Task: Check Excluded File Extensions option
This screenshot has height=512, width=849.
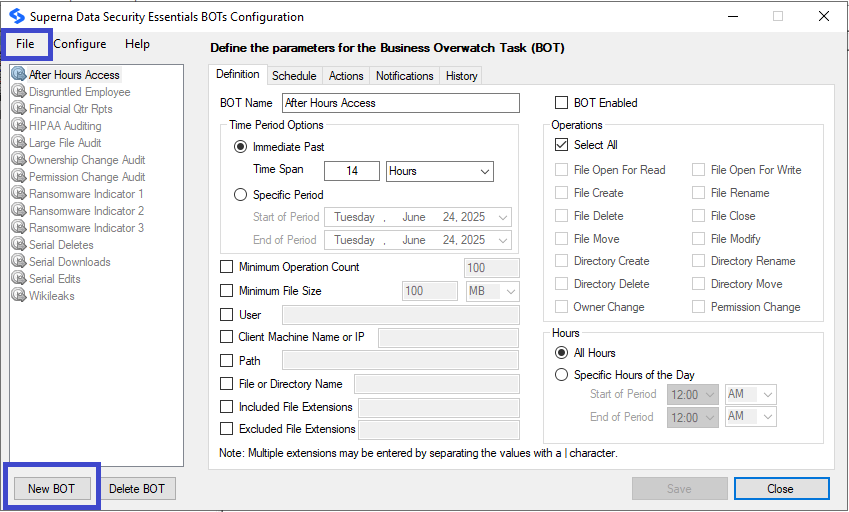Action: [226, 429]
